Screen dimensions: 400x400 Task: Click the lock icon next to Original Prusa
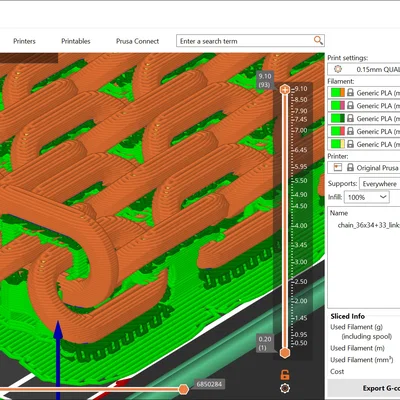(350, 167)
